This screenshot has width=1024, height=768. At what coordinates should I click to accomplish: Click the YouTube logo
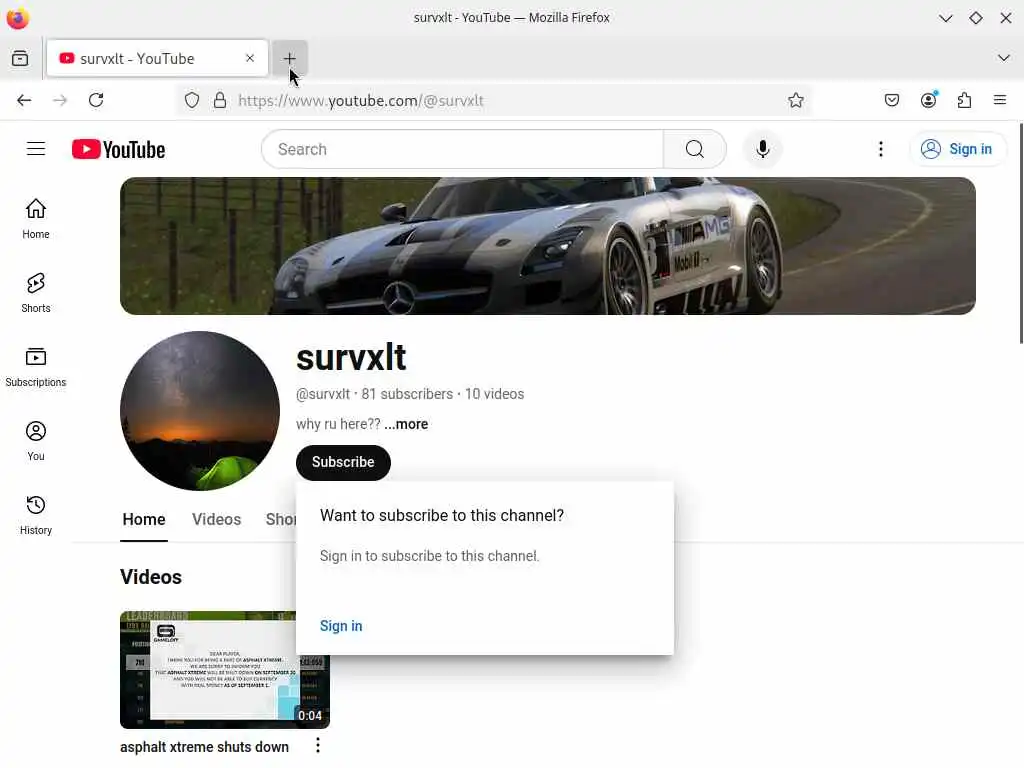pyautogui.click(x=118, y=150)
